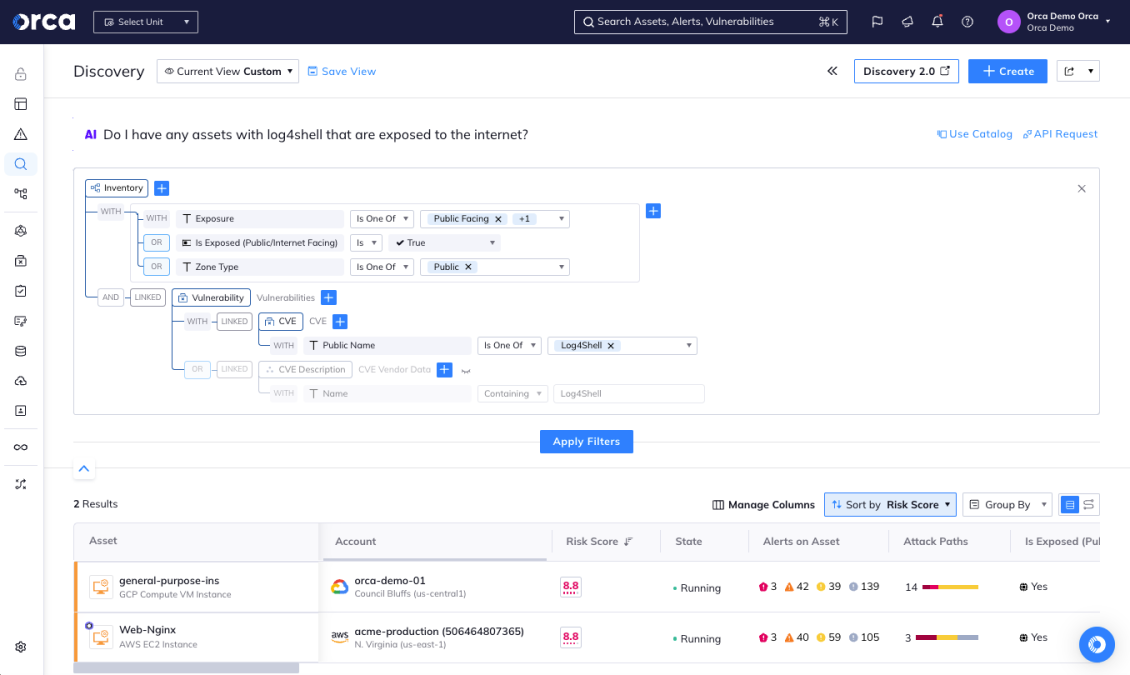Switch to alternate flow view toggle
The image size is (1130, 675).
coord(1089,505)
